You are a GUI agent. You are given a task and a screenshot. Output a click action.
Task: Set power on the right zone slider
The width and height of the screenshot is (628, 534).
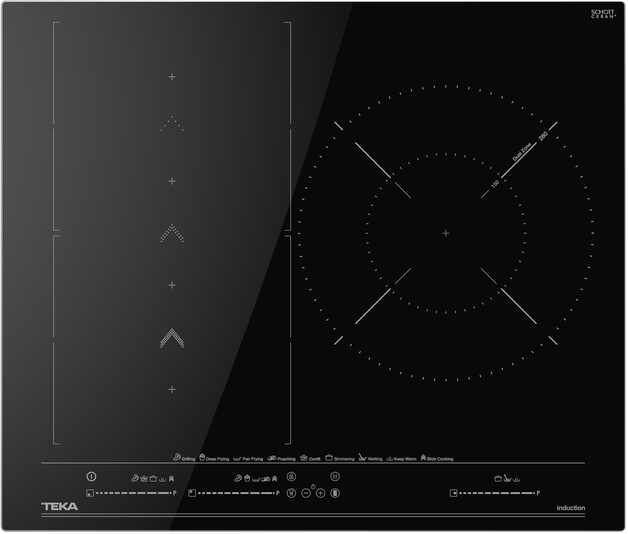[497, 493]
